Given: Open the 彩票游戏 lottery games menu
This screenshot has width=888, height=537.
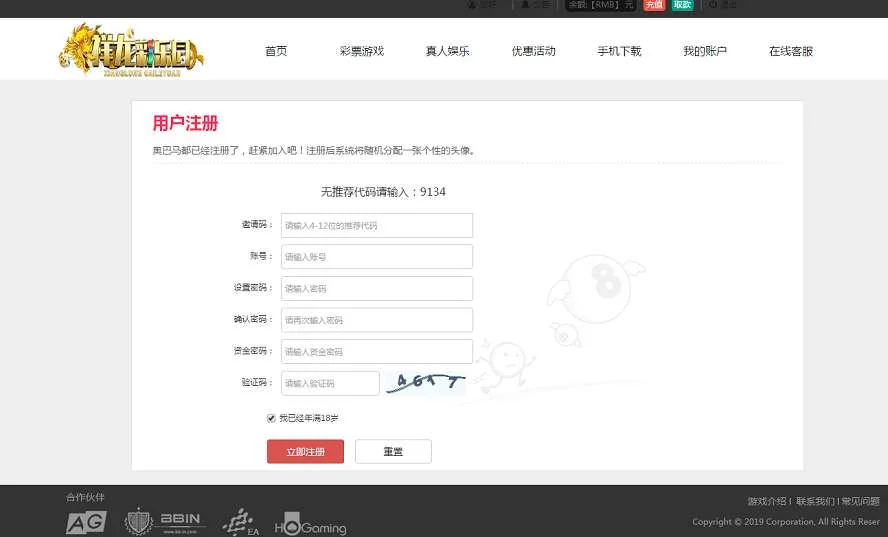Looking at the screenshot, I should click(x=362, y=51).
